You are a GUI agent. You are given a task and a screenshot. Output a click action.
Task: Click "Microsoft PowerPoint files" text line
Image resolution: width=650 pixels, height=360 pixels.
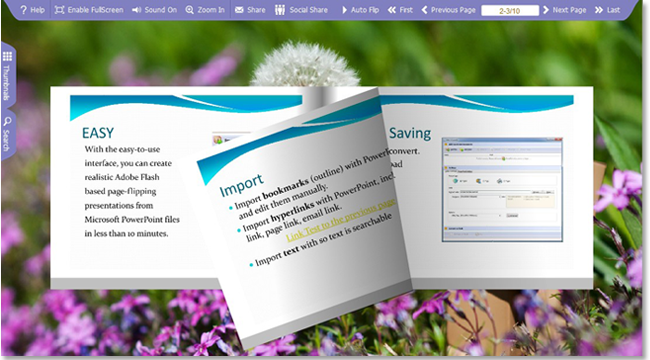(x=132, y=219)
